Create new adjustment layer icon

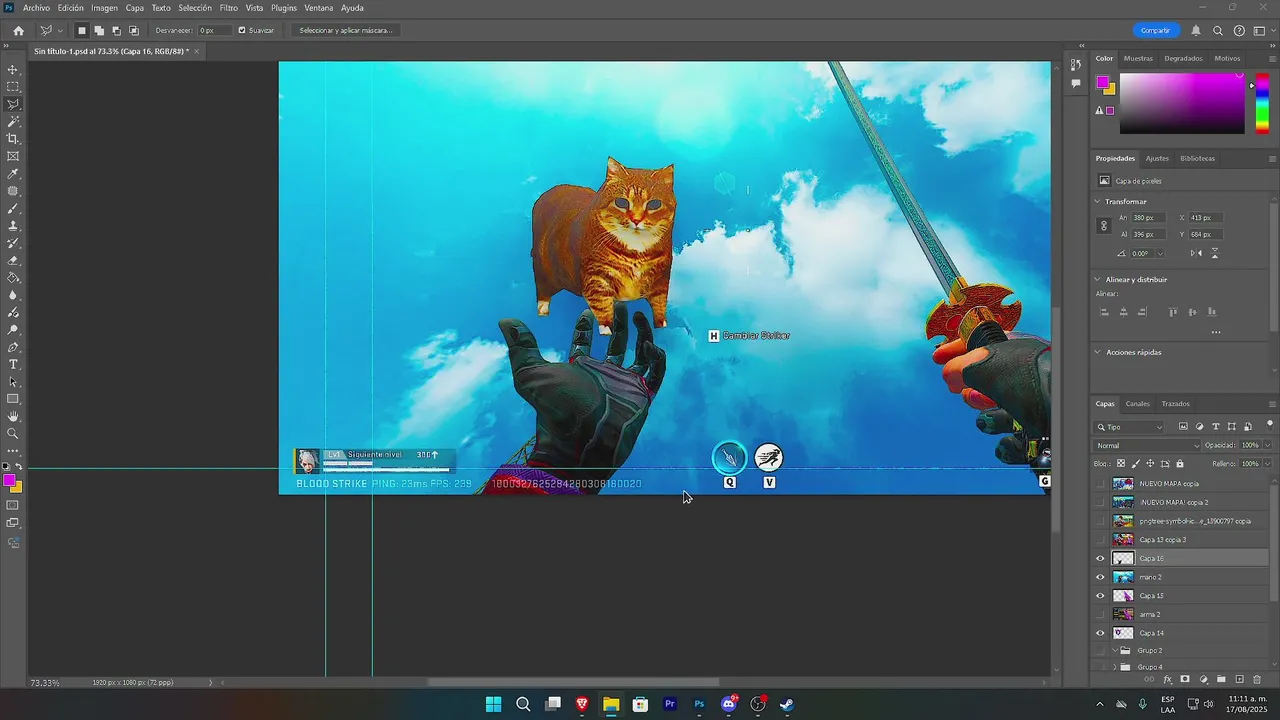[1203, 680]
